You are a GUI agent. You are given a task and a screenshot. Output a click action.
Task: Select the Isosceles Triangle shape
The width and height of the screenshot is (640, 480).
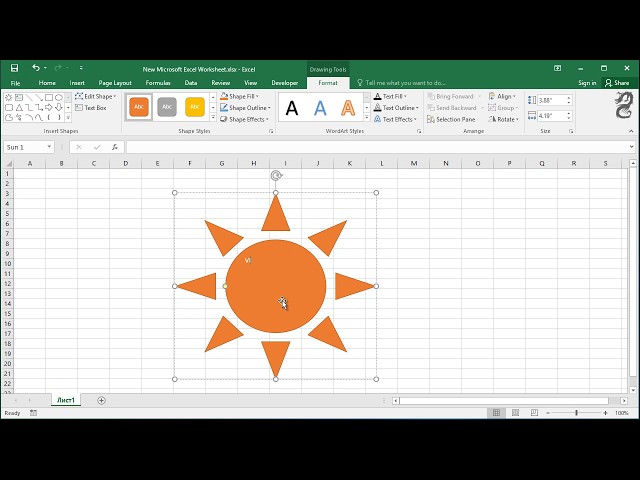(x=19, y=107)
